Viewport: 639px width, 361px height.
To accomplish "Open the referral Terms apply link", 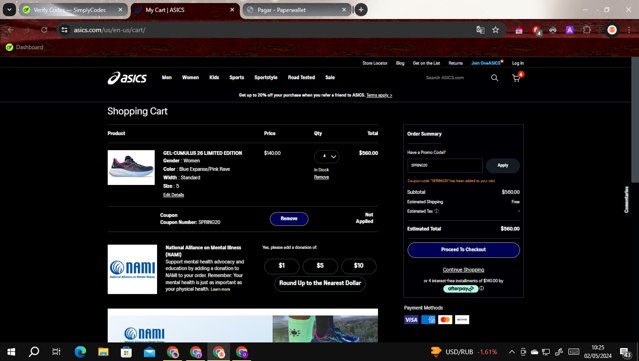I will tap(379, 95).
